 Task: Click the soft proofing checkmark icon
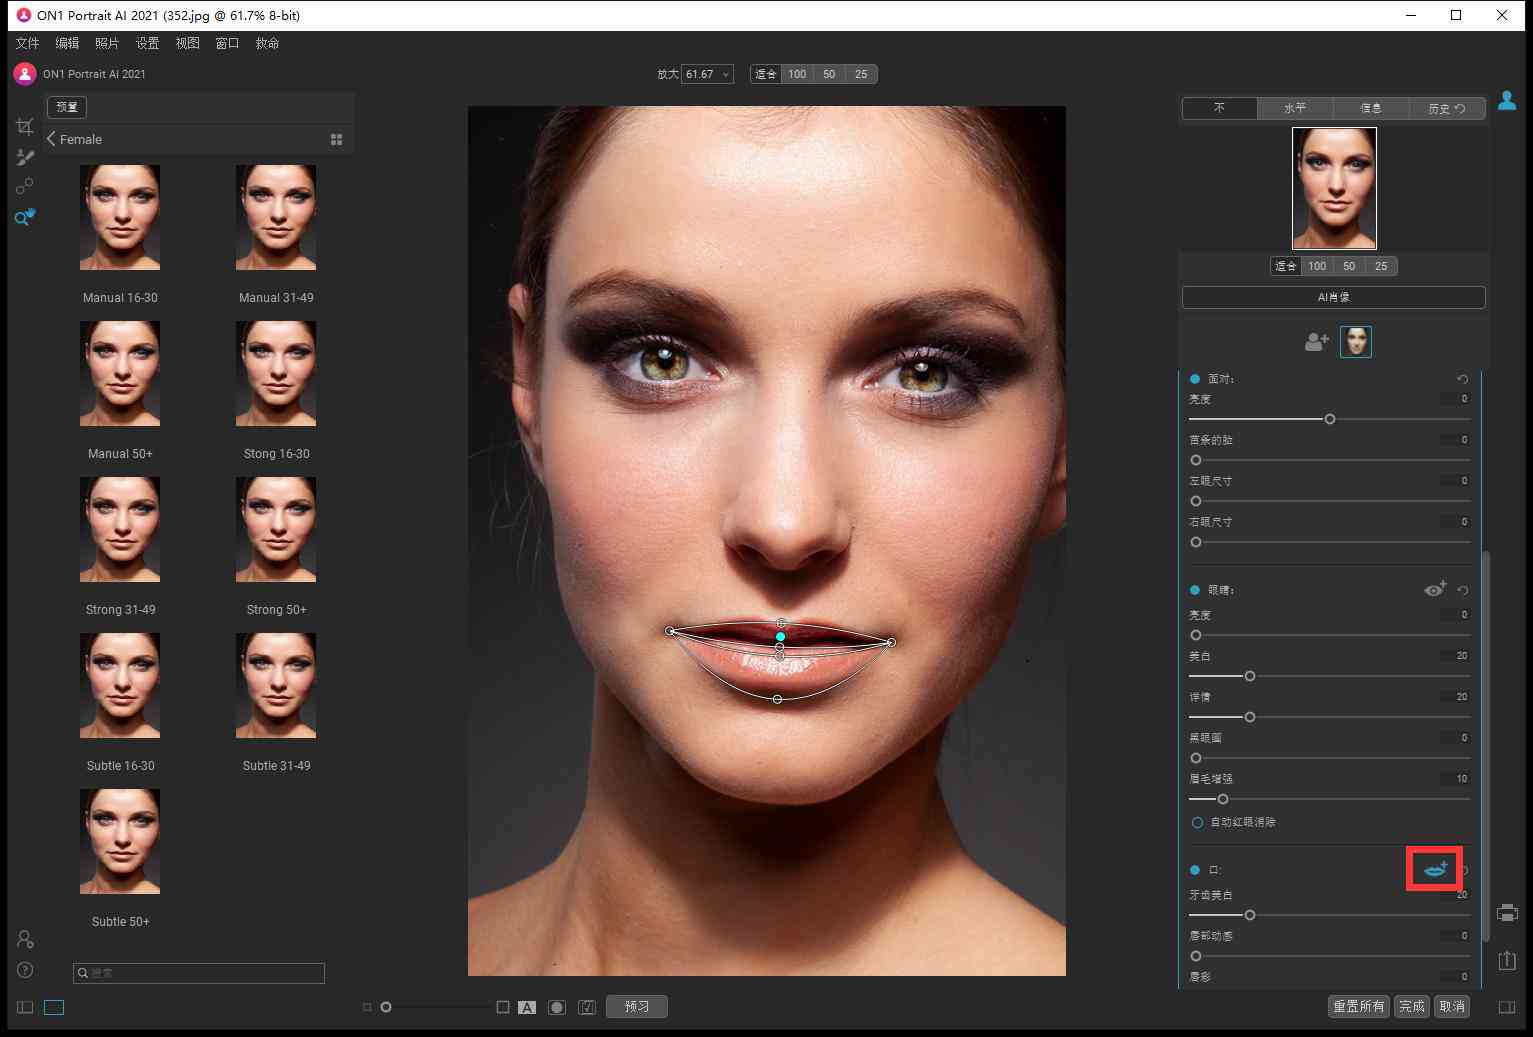tap(587, 1007)
